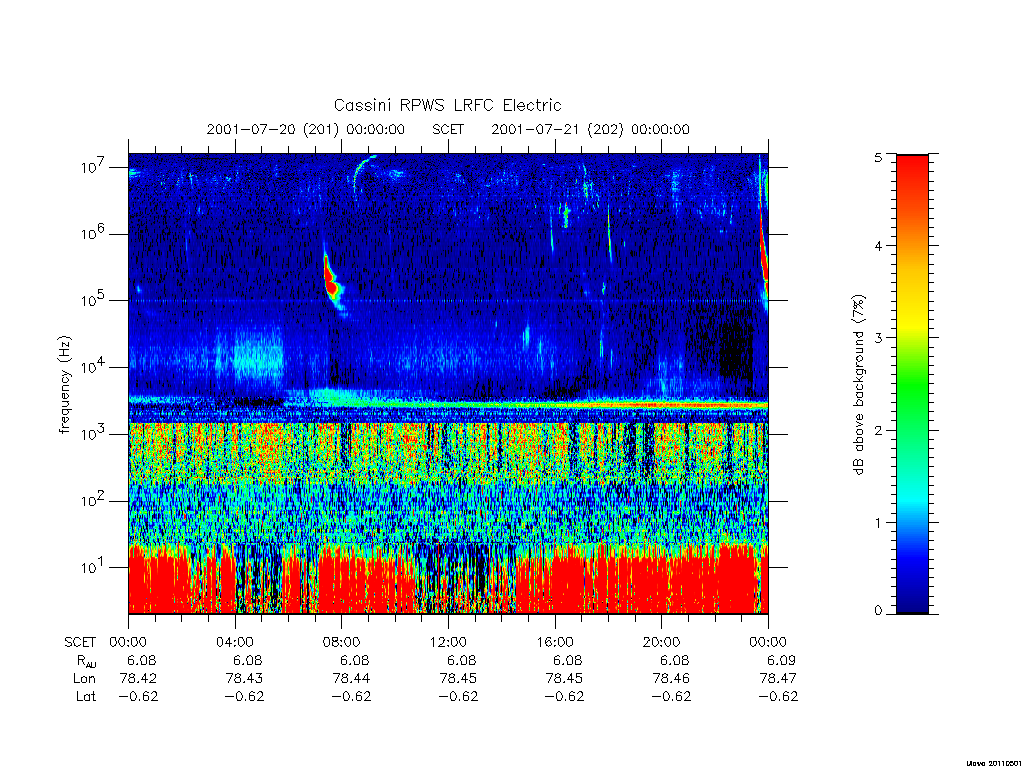
Task: Click the "frequency (Hz)" axis label
Action: (x=65, y=385)
